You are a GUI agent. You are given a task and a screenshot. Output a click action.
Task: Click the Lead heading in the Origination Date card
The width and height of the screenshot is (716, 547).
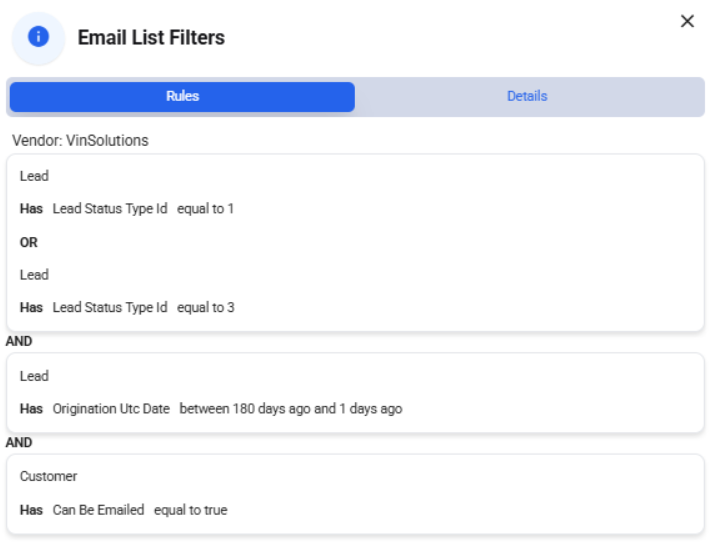34,376
